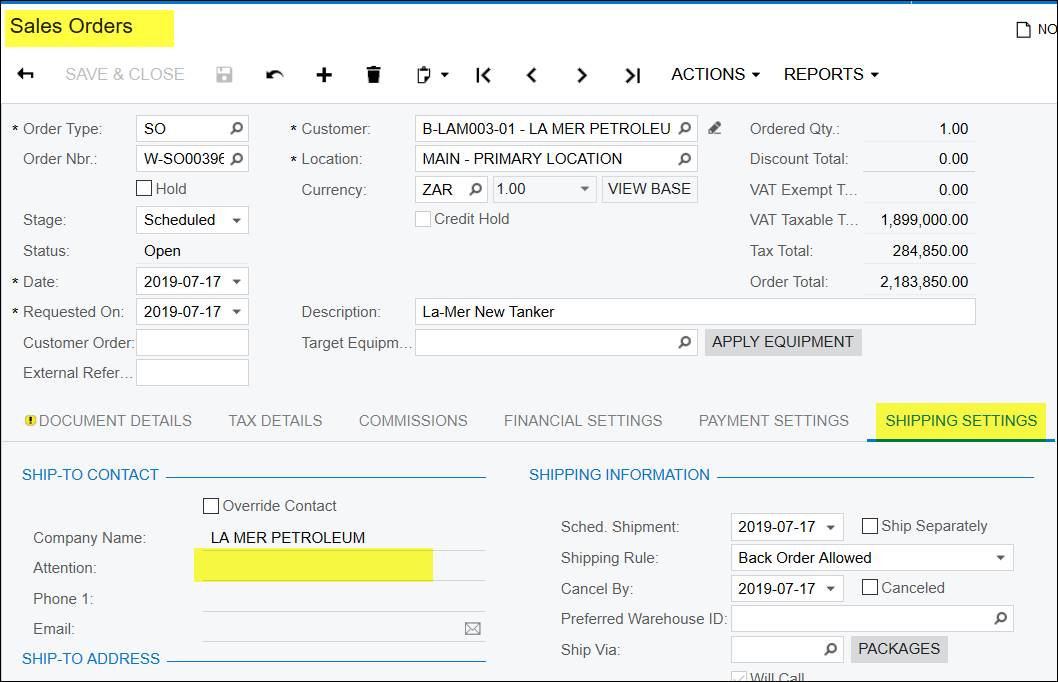Open the Actions dropdown menu
1058x682 pixels.
click(x=715, y=75)
